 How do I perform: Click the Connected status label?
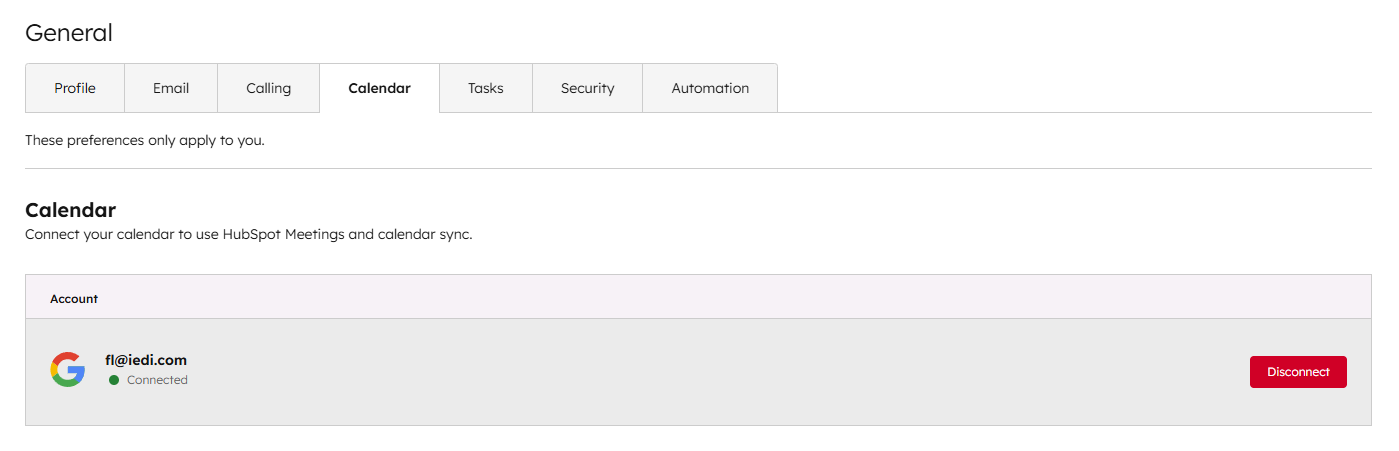pos(157,380)
